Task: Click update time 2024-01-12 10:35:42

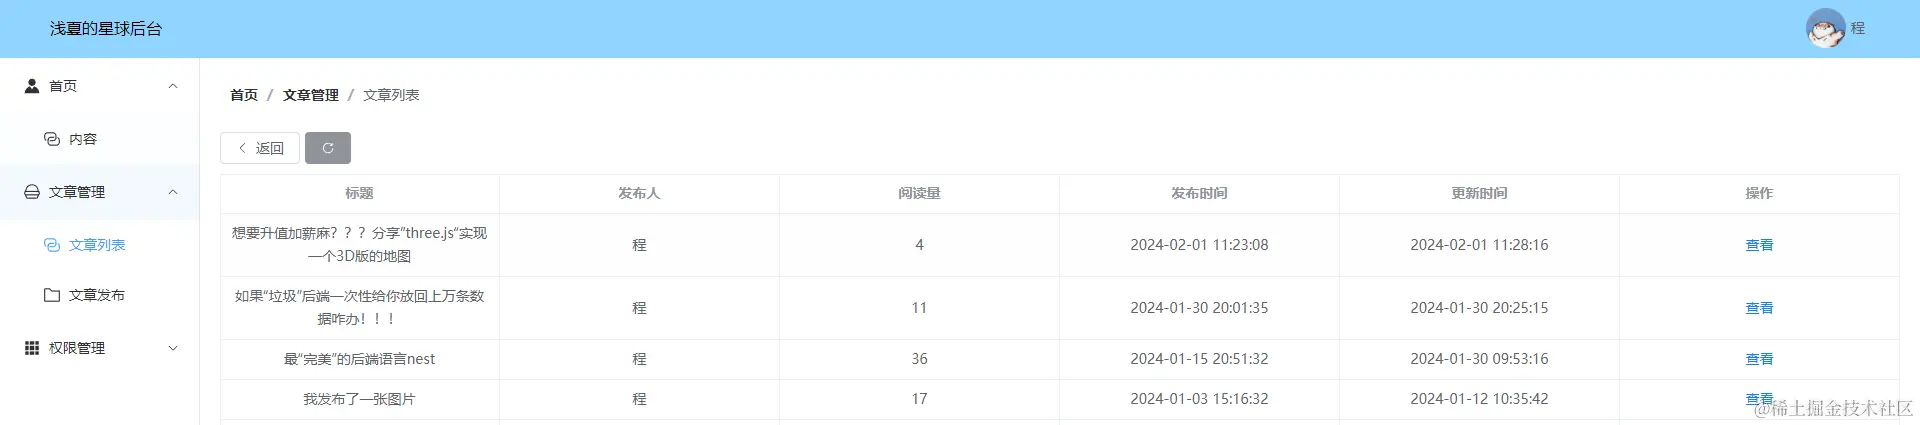Action: click(x=1479, y=399)
